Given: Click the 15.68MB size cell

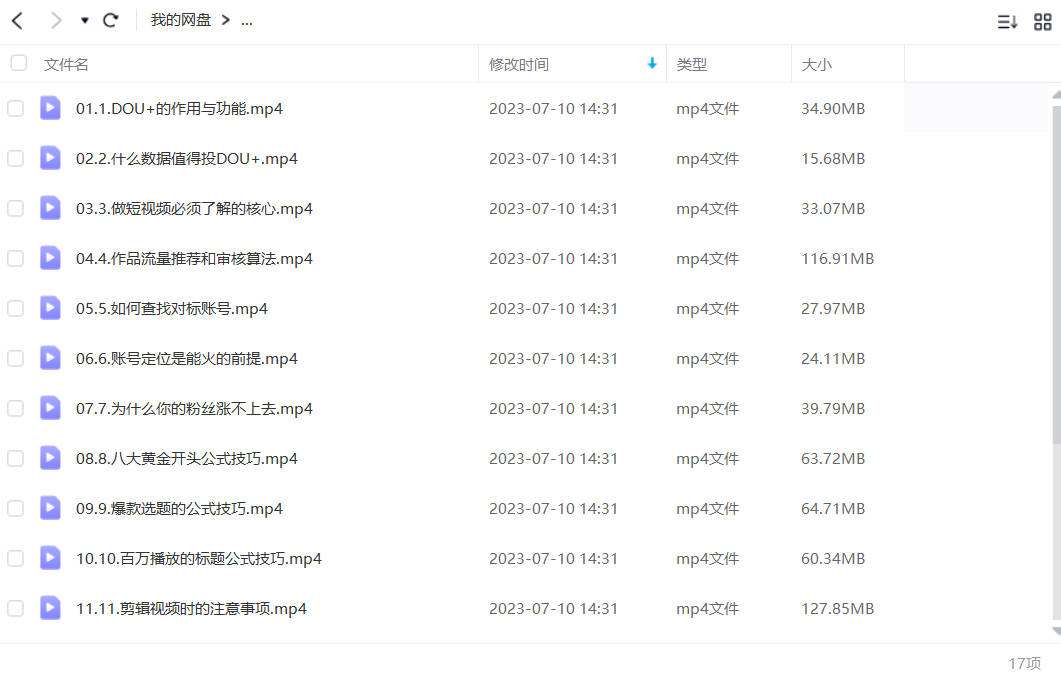Looking at the screenshot, I should (833, 158).
